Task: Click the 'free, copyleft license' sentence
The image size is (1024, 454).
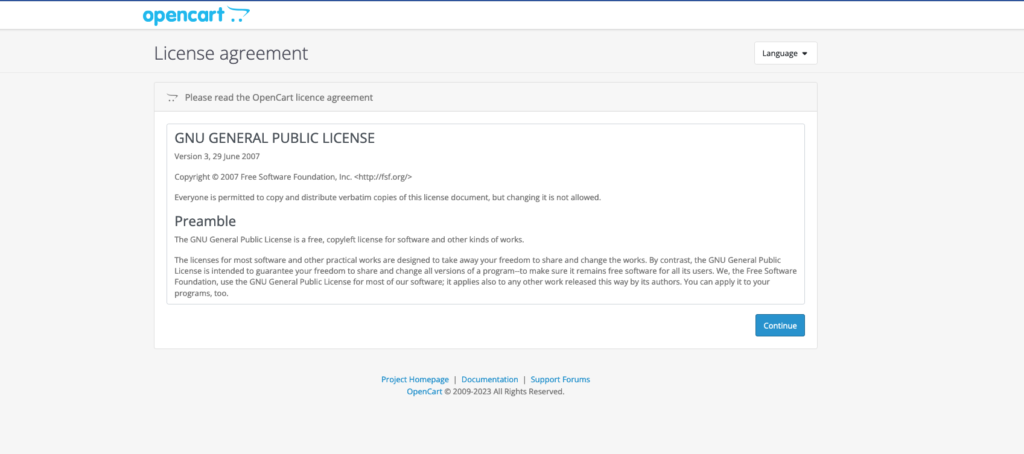Action: click(x=349, y=239)
